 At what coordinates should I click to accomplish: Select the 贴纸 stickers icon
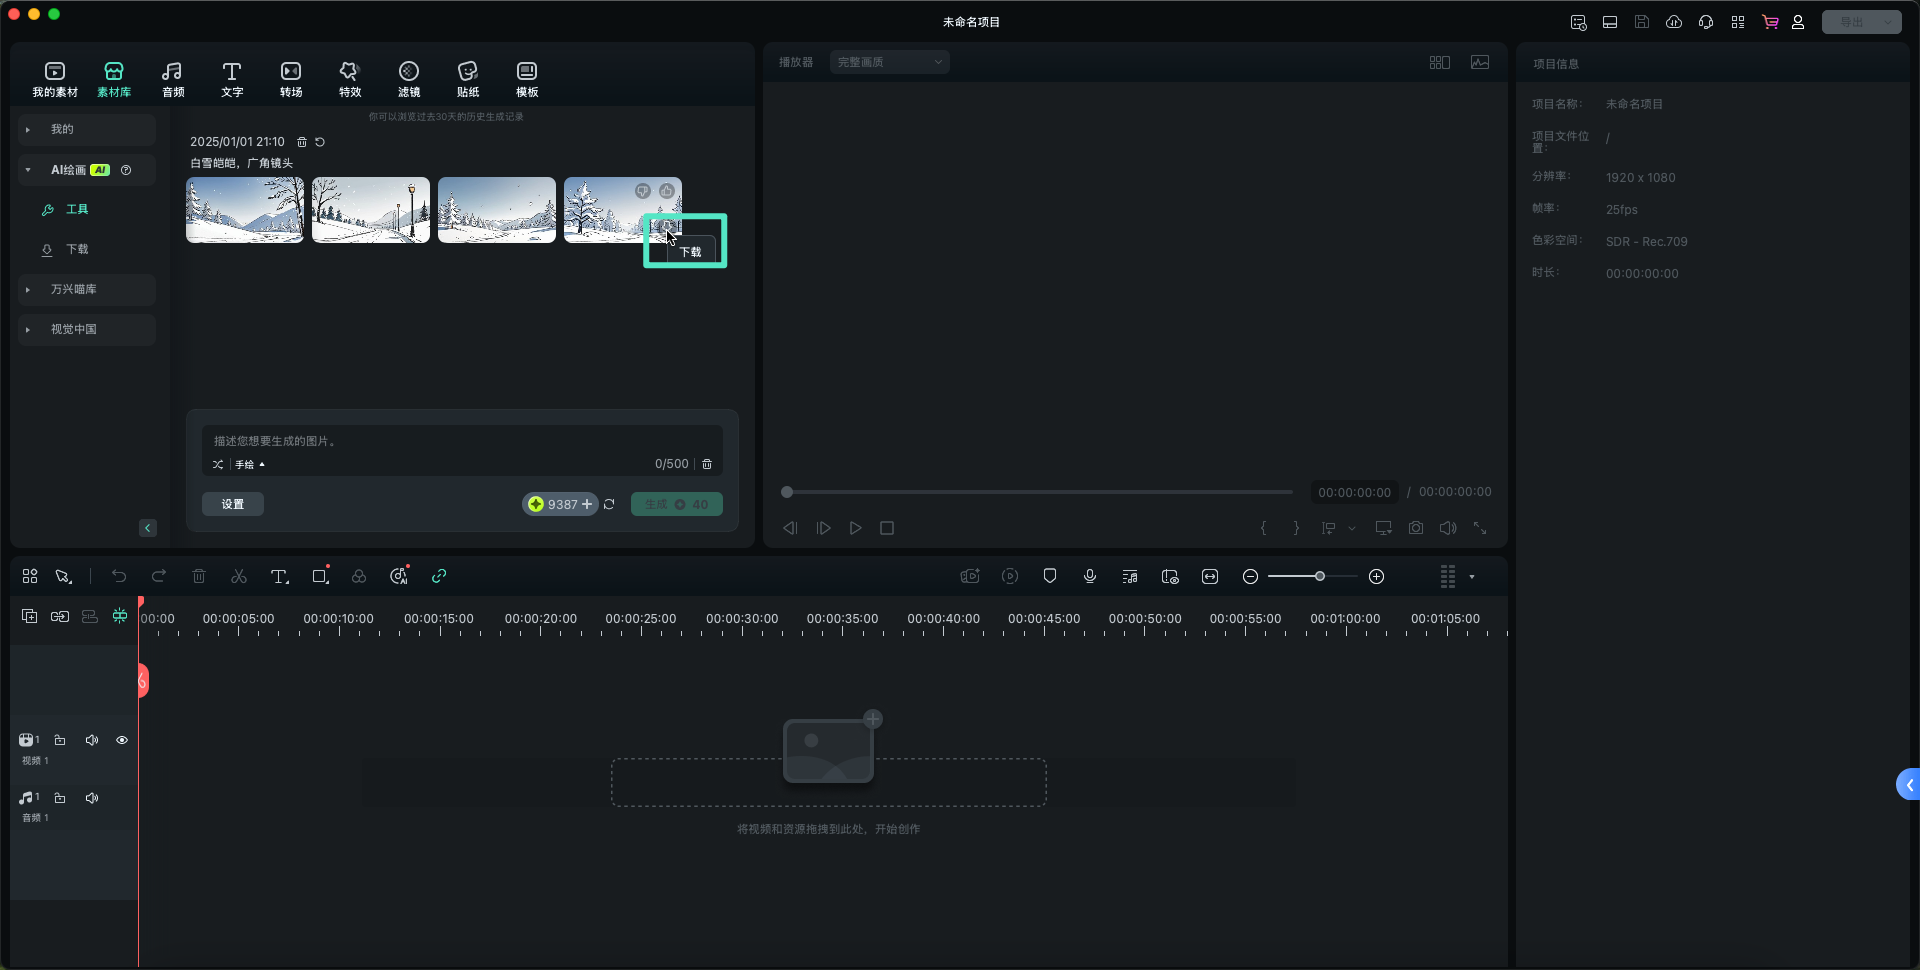coord(468,78)
